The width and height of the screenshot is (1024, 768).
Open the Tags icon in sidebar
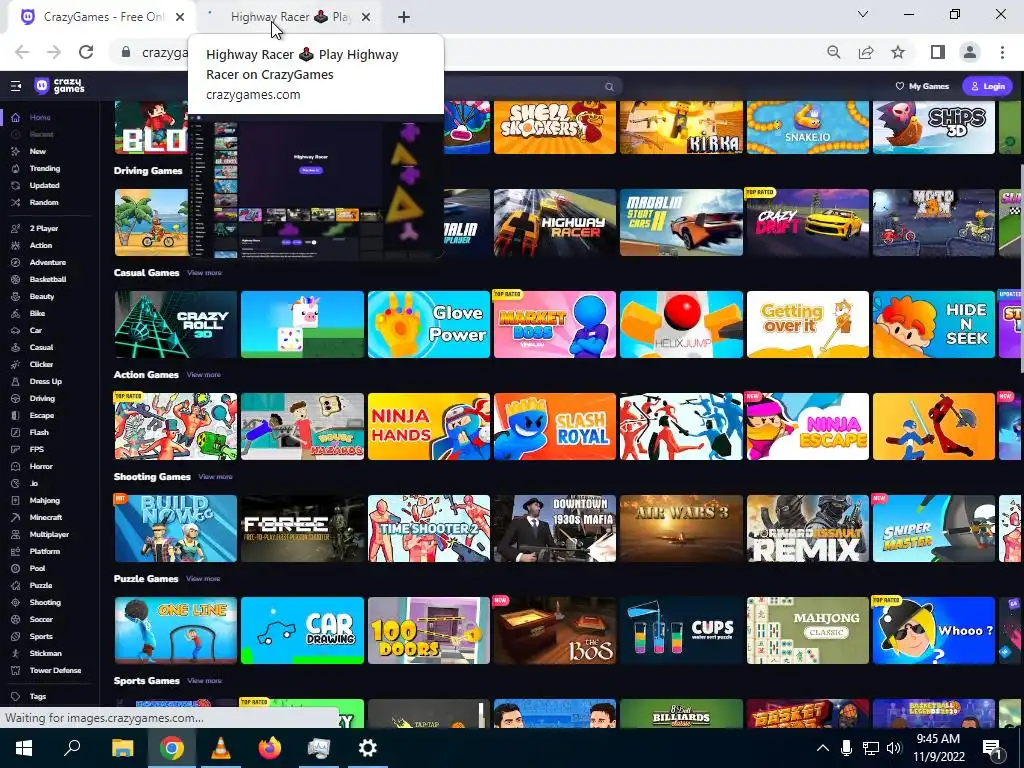[x=16, y=696]
